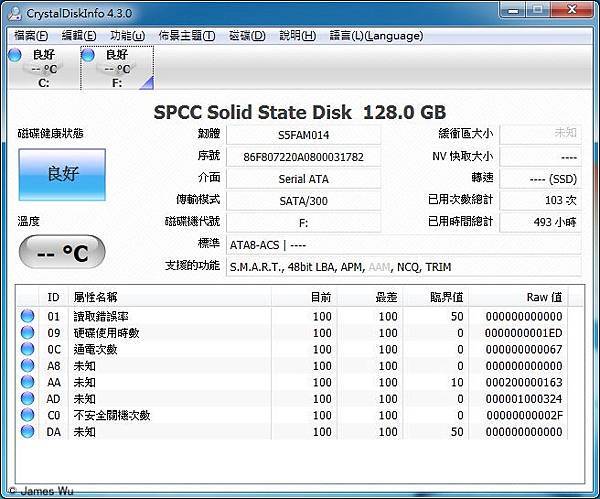Open the 佈景主題(T) menu

tap(187, 36)
